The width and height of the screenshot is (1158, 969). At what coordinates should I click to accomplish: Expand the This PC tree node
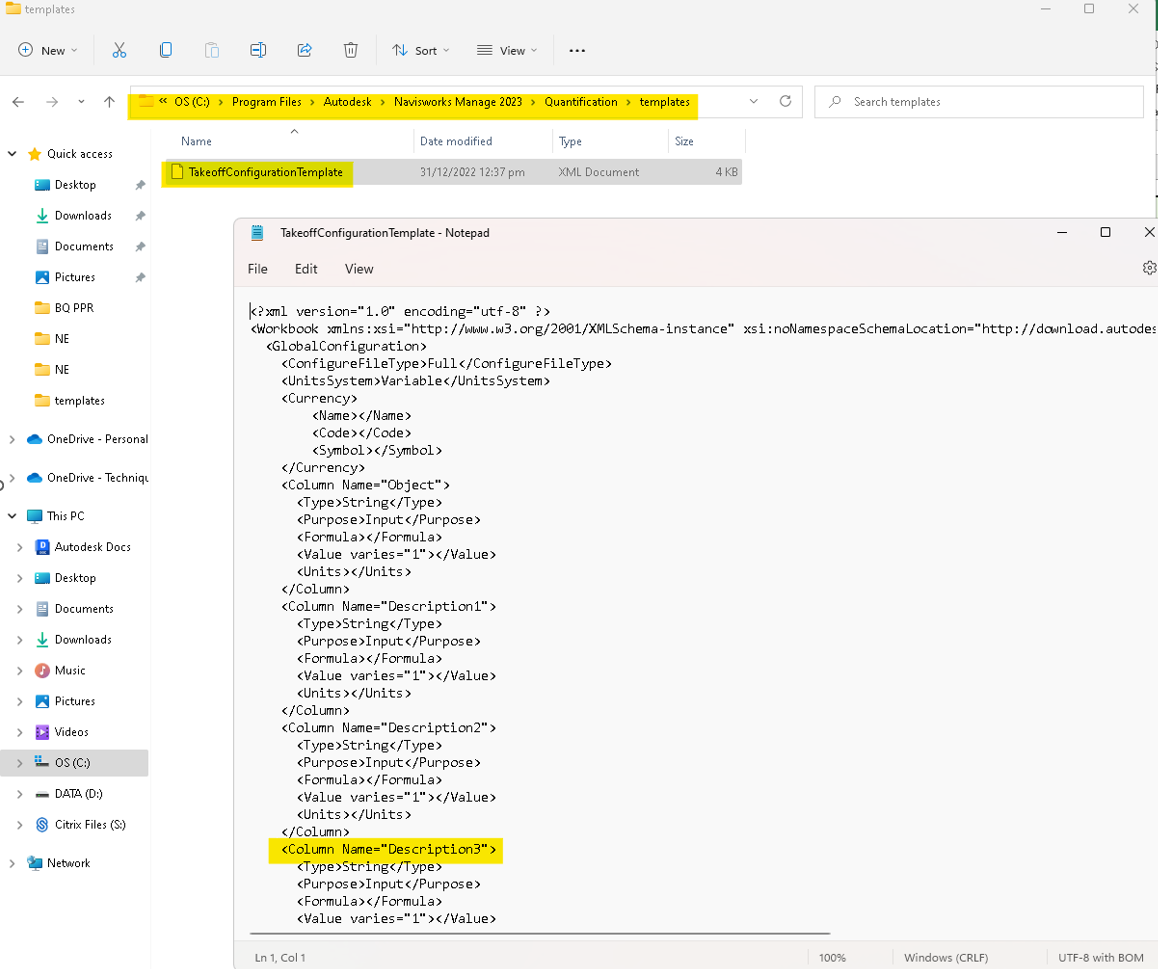click(12, 516)
